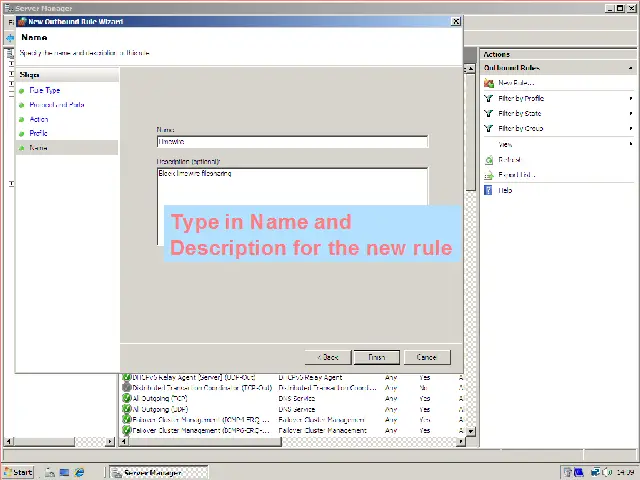Click Cancel in the New Outbound Rule Wizard
The height and width of the screenshot is (480, 640).
[x=427, y=358]
